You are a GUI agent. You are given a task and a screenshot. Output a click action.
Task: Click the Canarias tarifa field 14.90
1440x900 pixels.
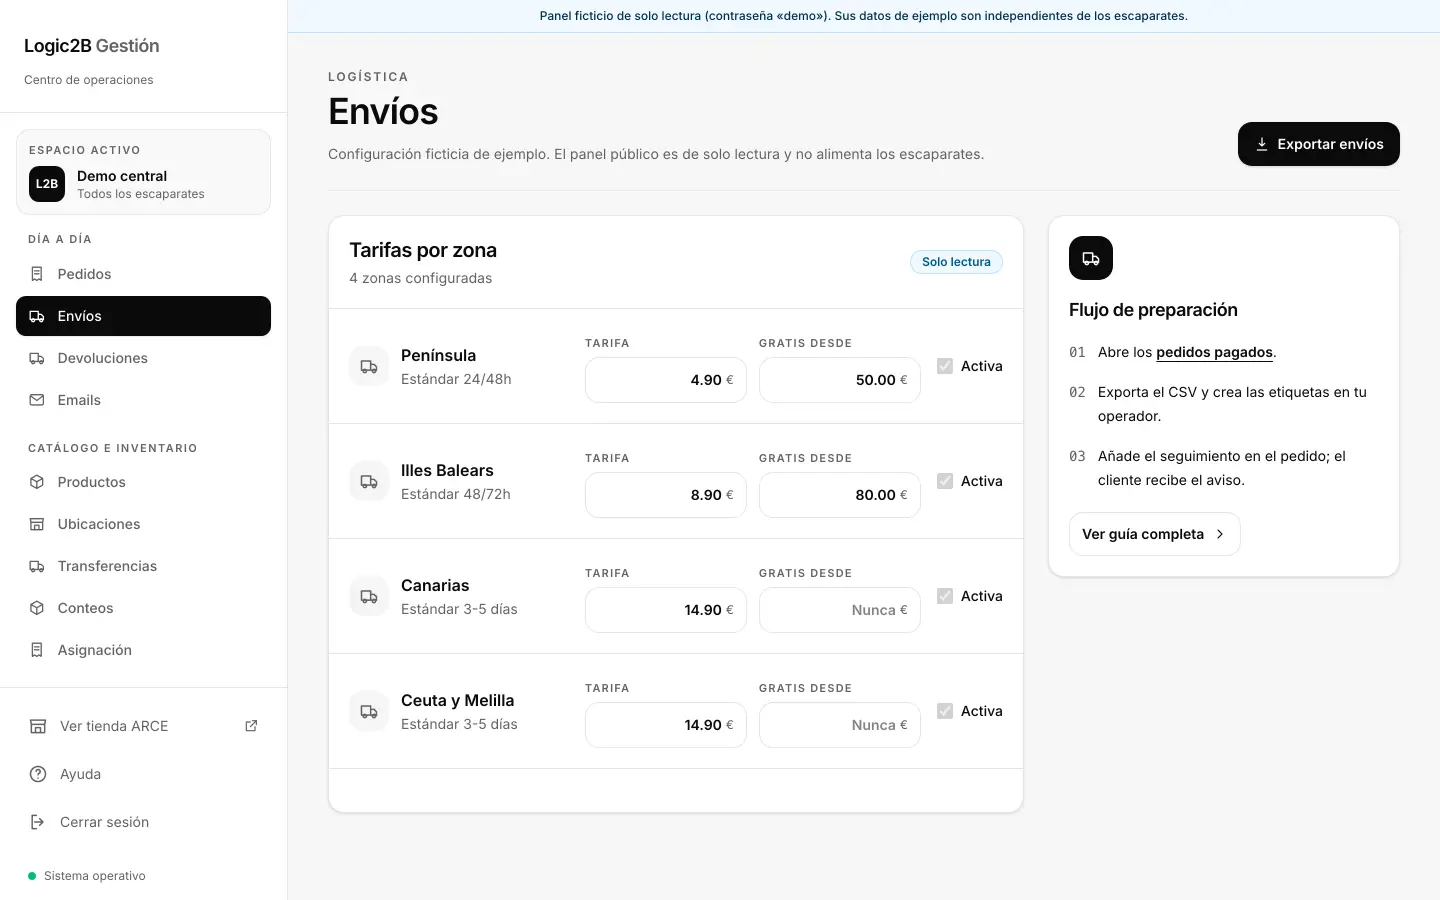click(666, 610)
